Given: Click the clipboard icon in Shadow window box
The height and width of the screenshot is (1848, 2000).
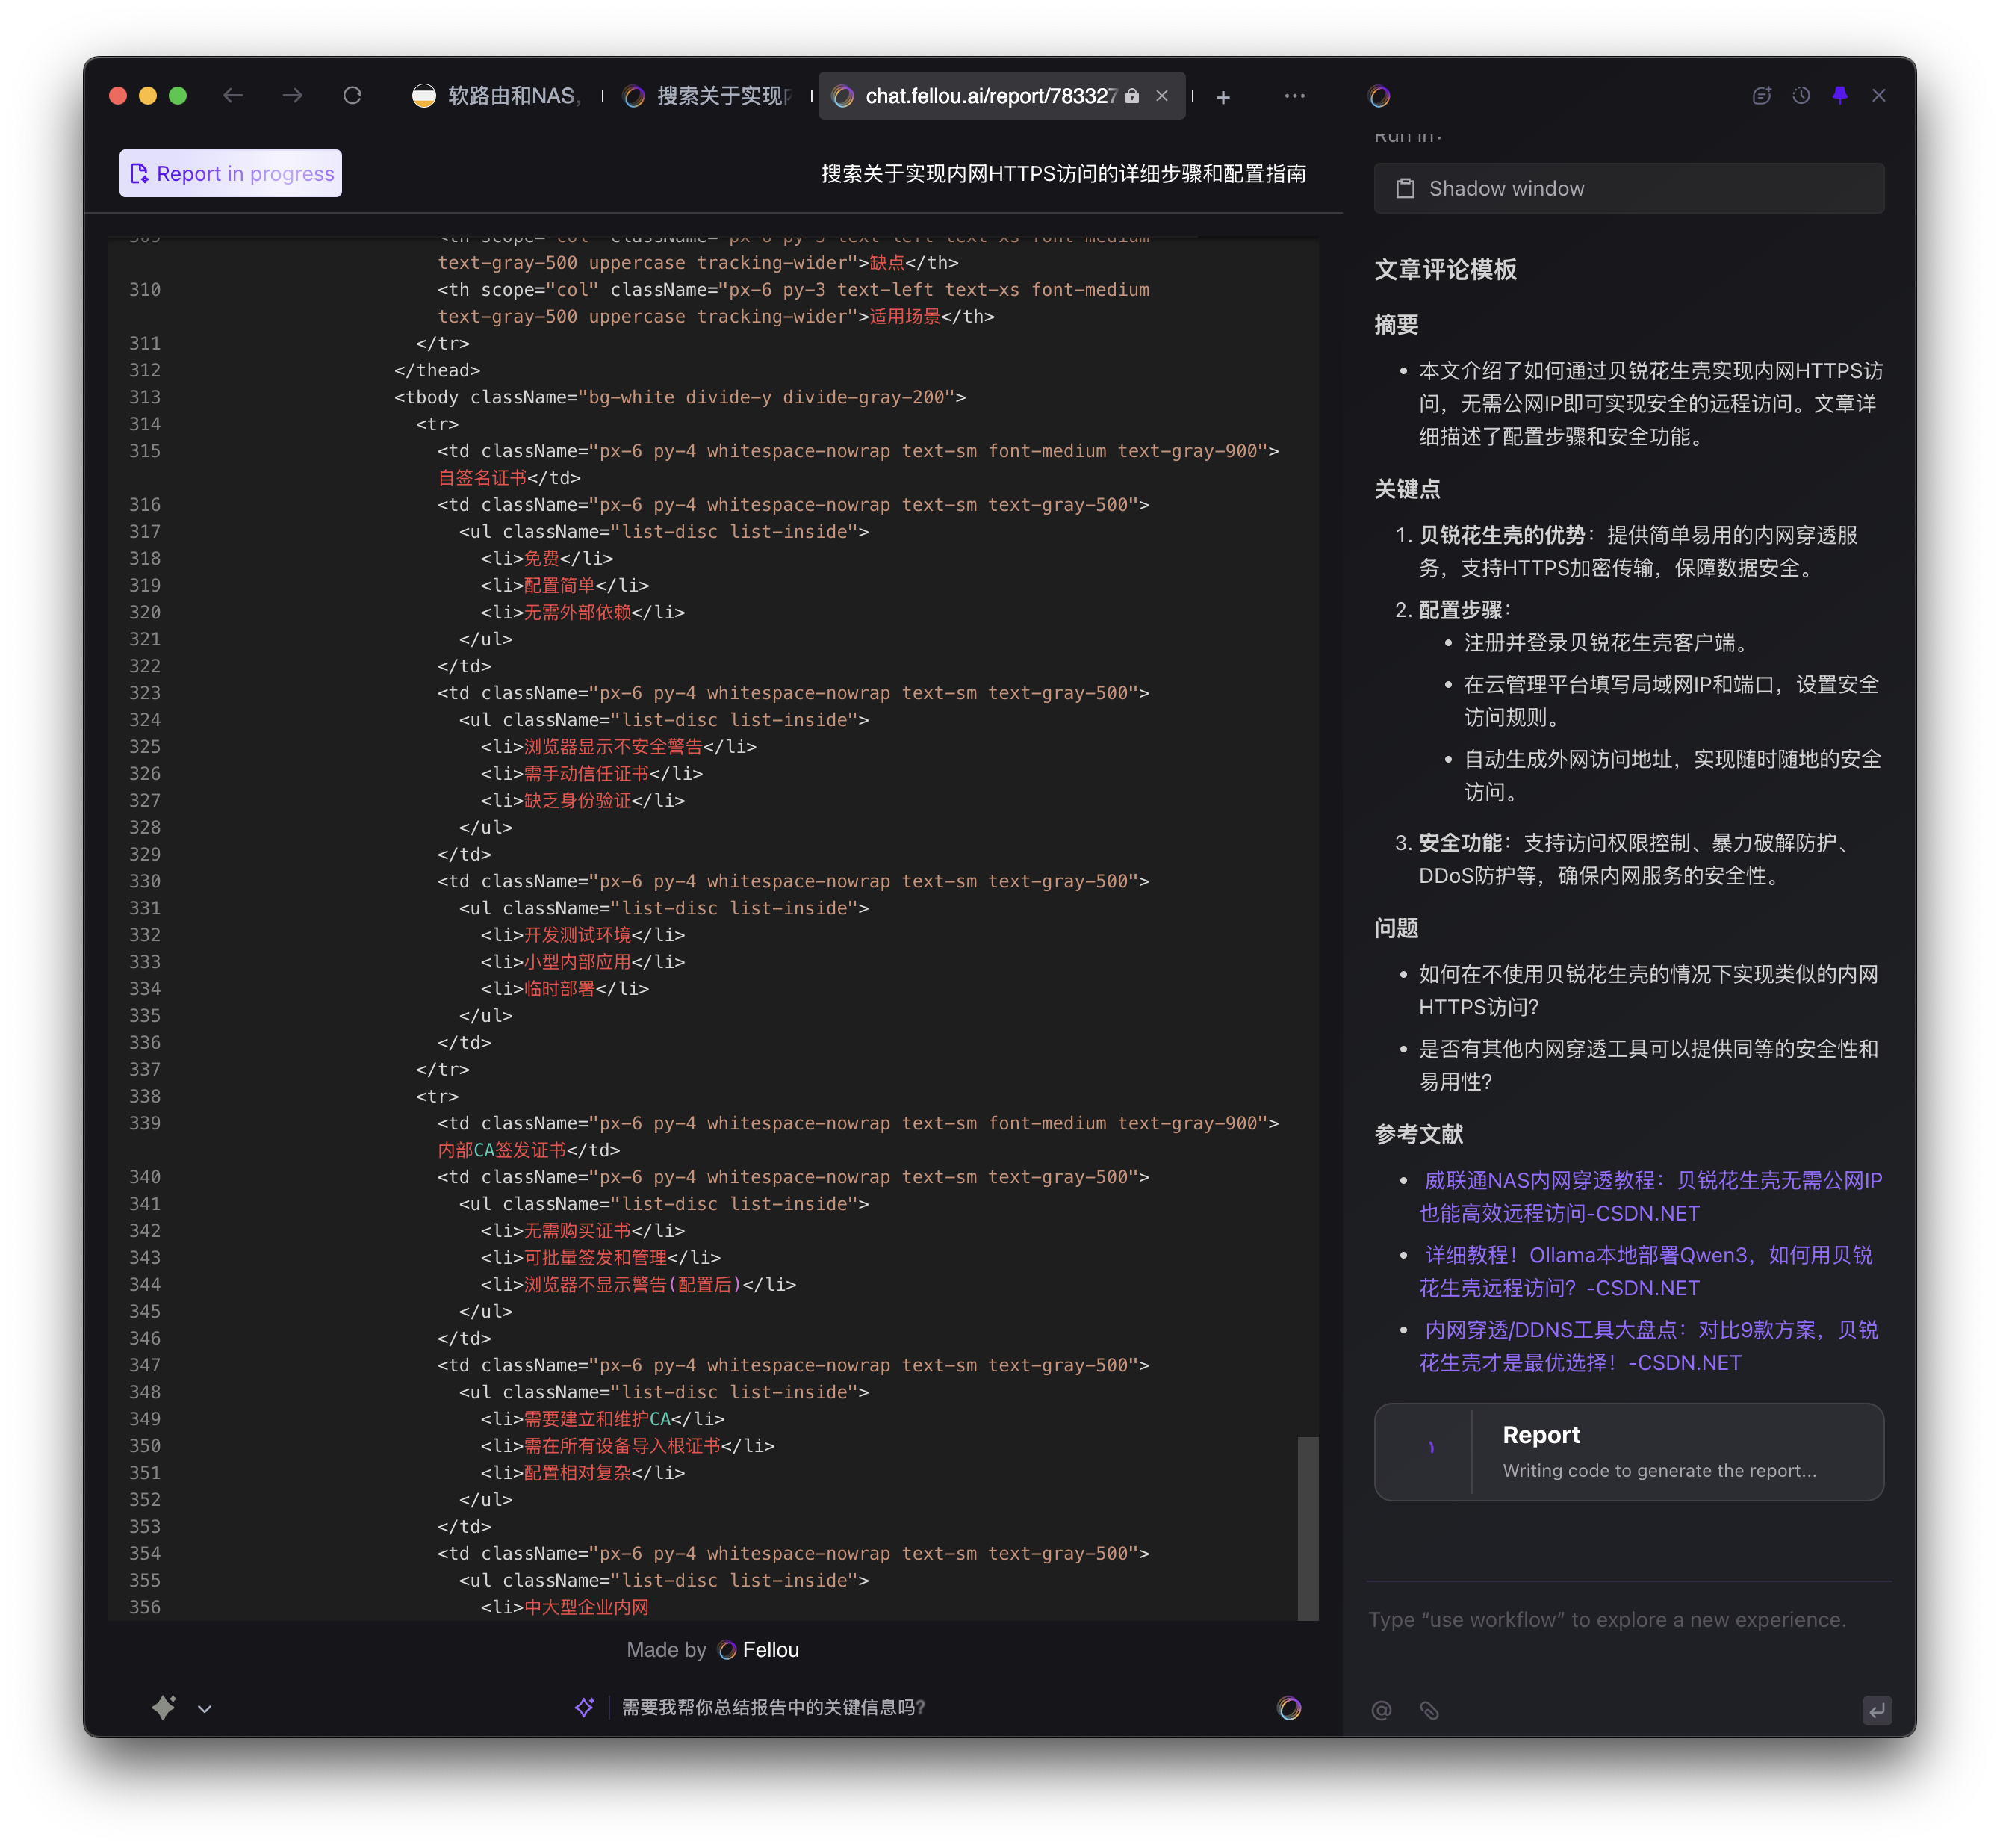Looking at the screenshot, I should [x=1405, y=188].
